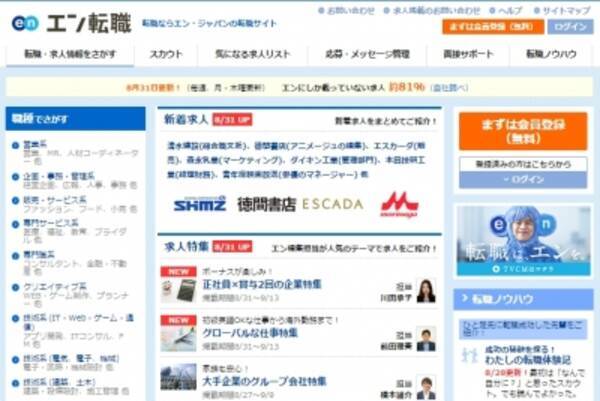
Task: Click the NEW badge on the 賞与2回 feature
Action: click(x=178, y=272)
